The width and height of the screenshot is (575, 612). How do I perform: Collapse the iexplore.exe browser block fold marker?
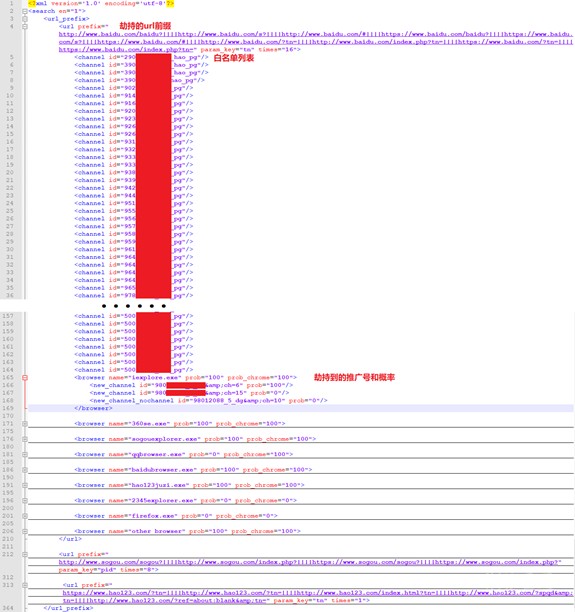(25, 377)
